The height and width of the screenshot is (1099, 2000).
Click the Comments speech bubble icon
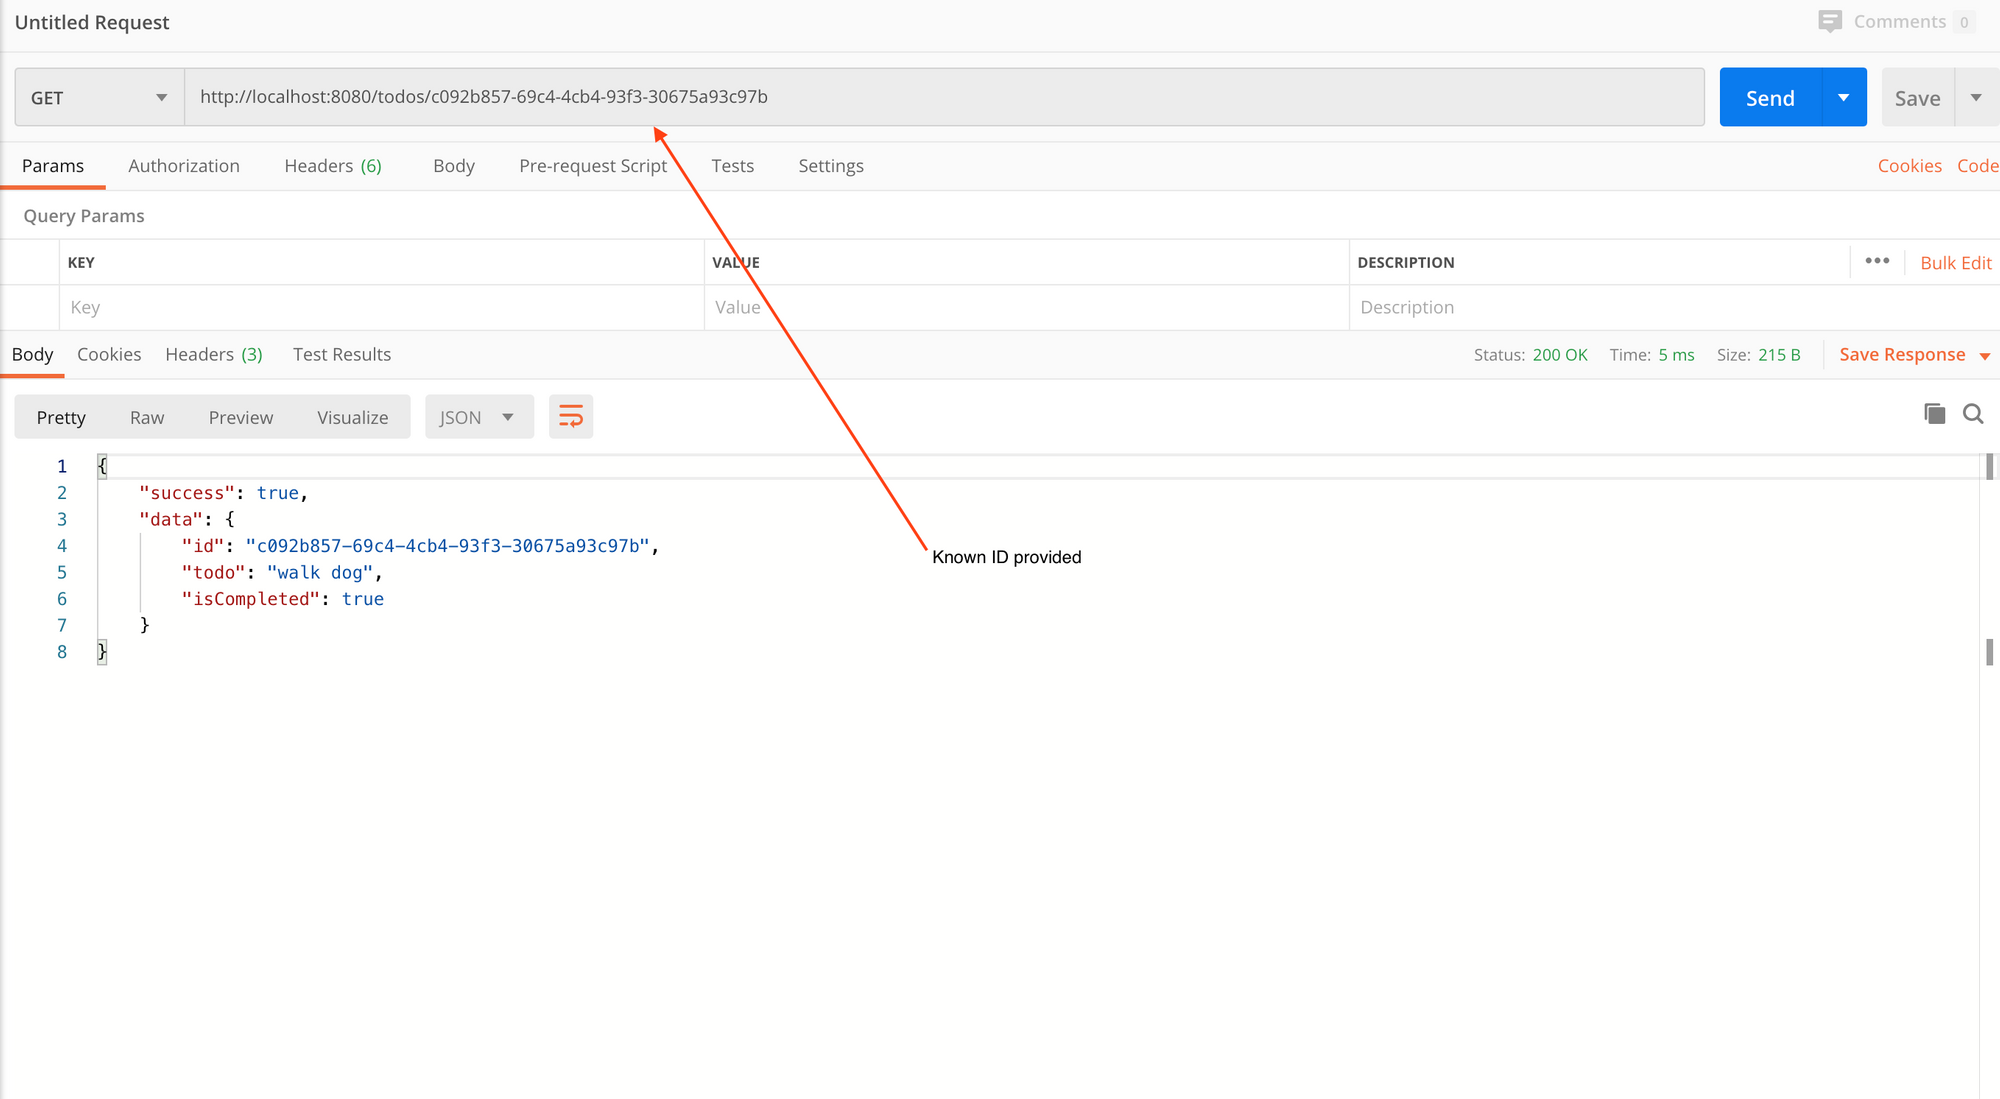click(1830, 22)
